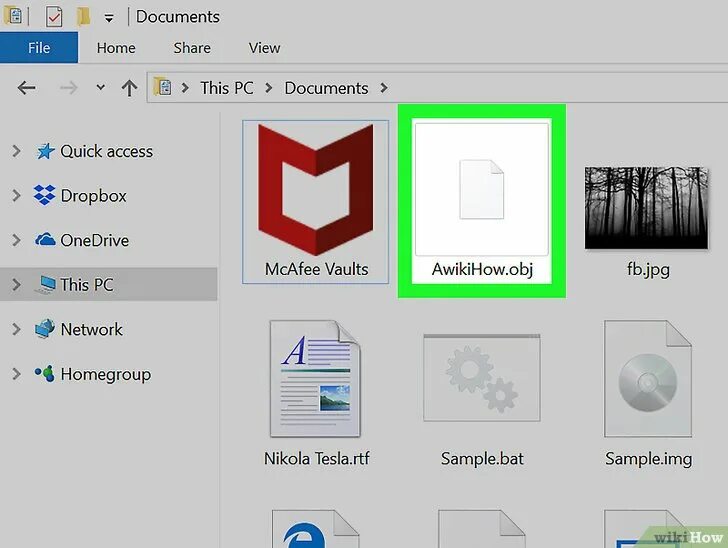The height and width of the screenshot is (548, 728).
Task: Click the New Folder icon in title bar
Action: tap(83, 16)
